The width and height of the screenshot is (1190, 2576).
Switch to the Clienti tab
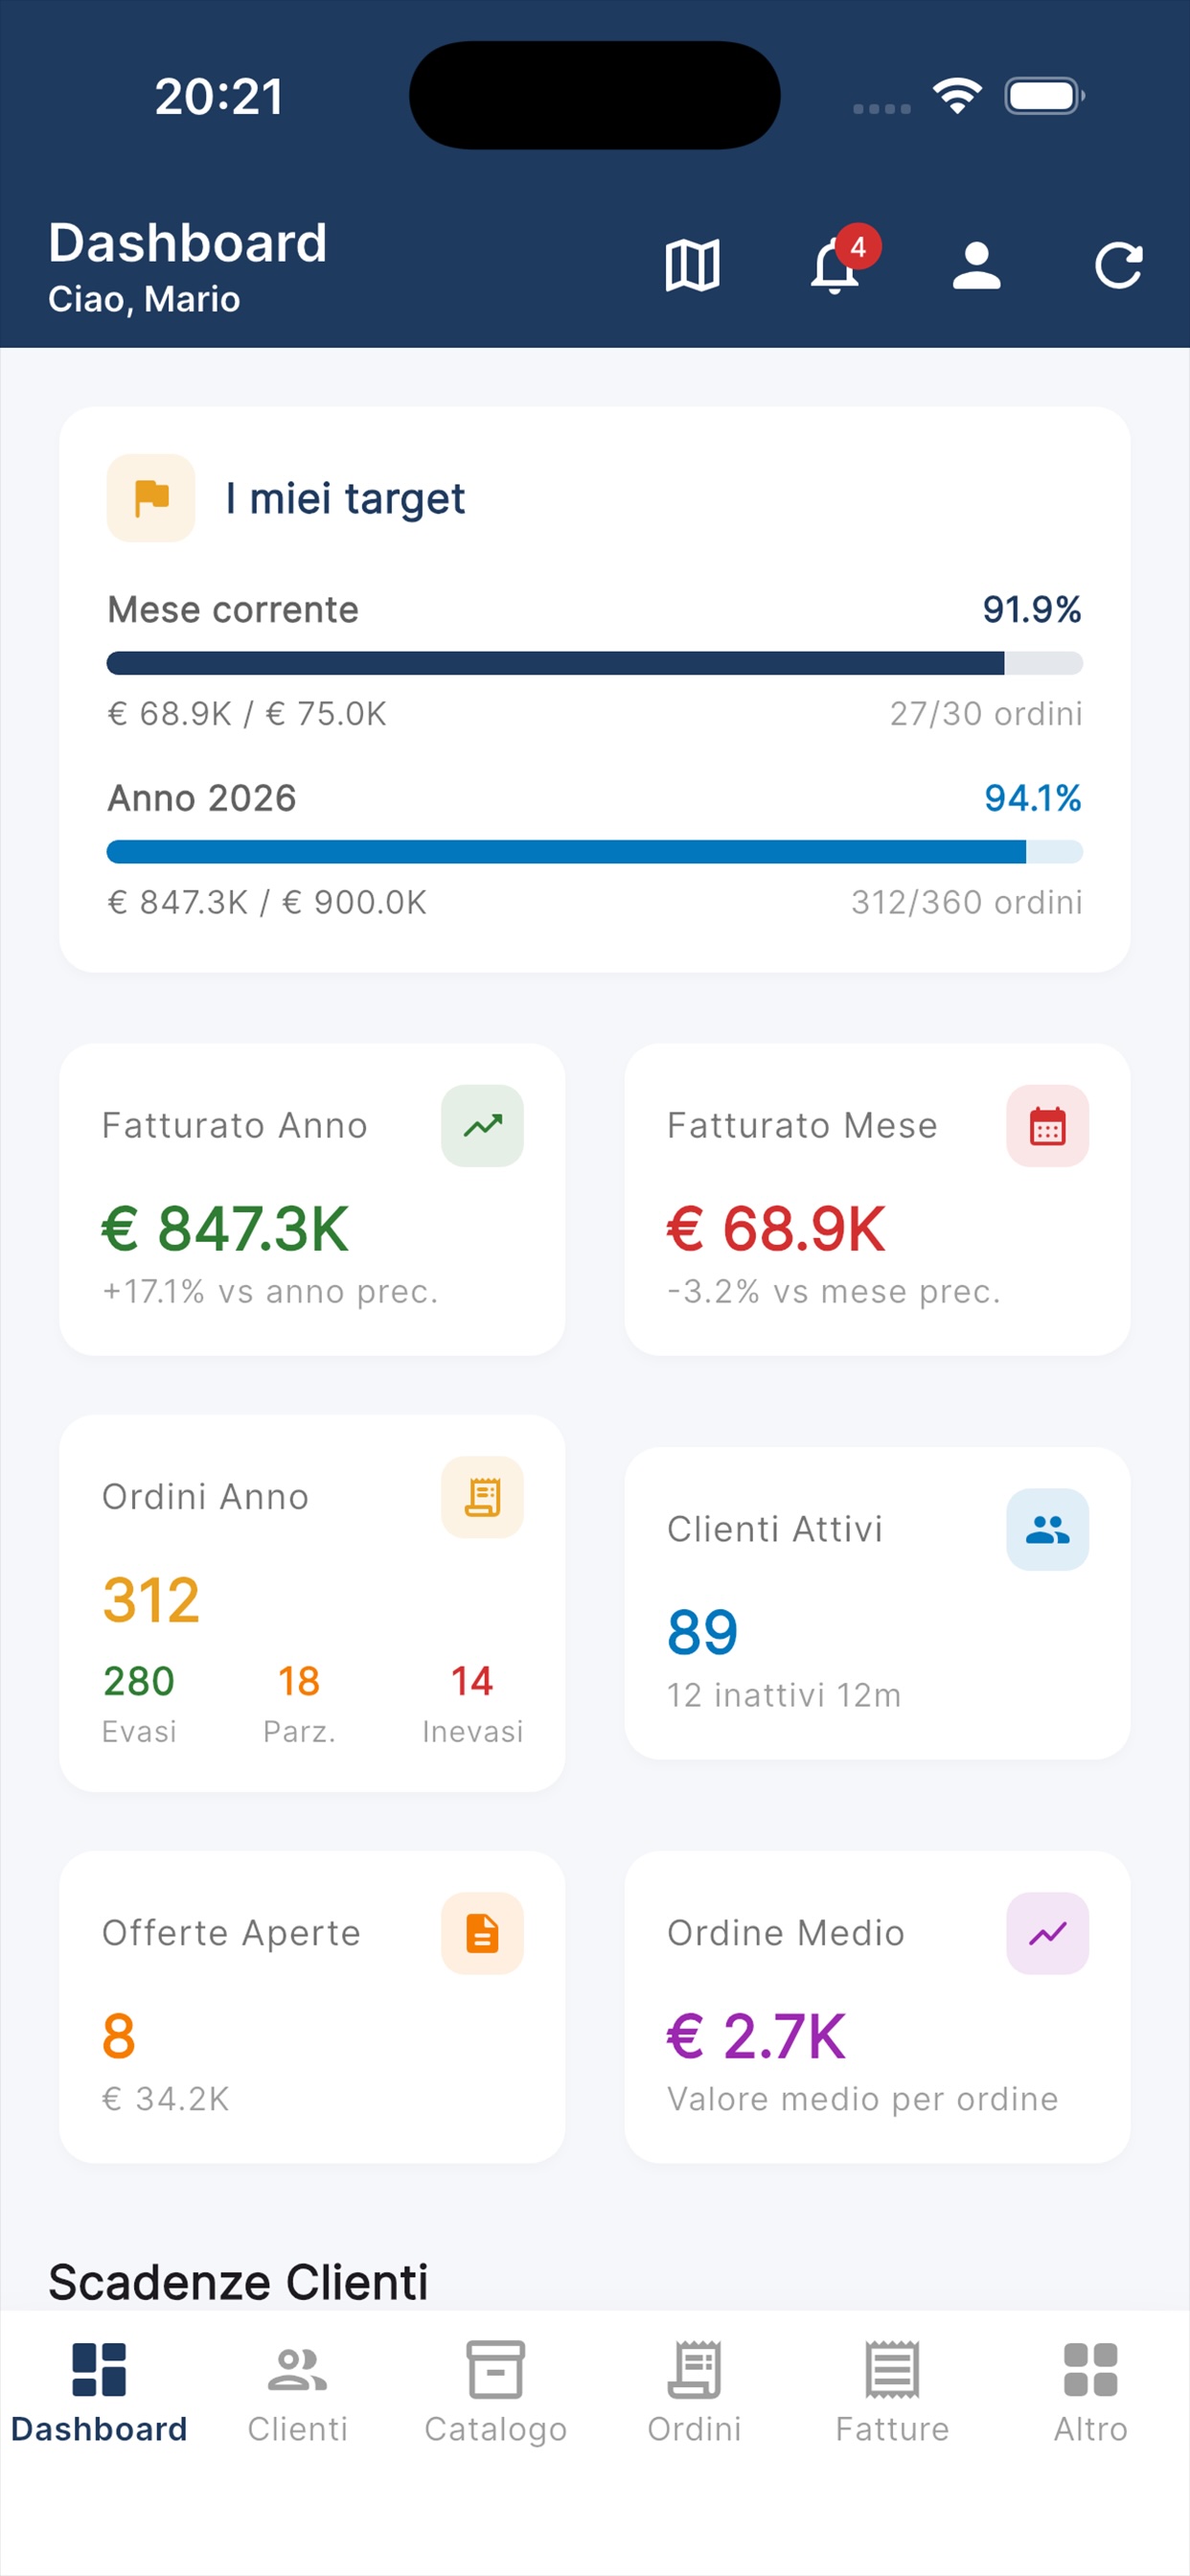point(297,2394)
